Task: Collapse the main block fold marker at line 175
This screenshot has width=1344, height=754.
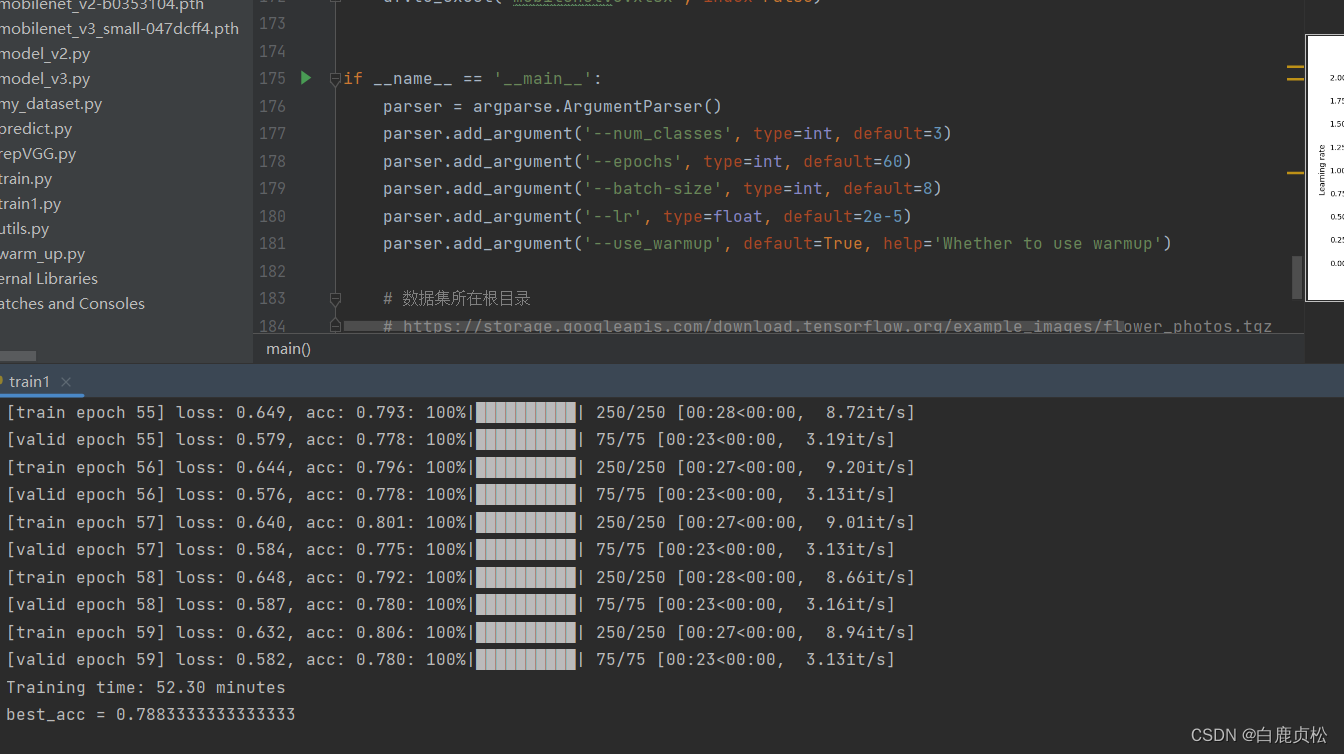Action: pos(335,79)
